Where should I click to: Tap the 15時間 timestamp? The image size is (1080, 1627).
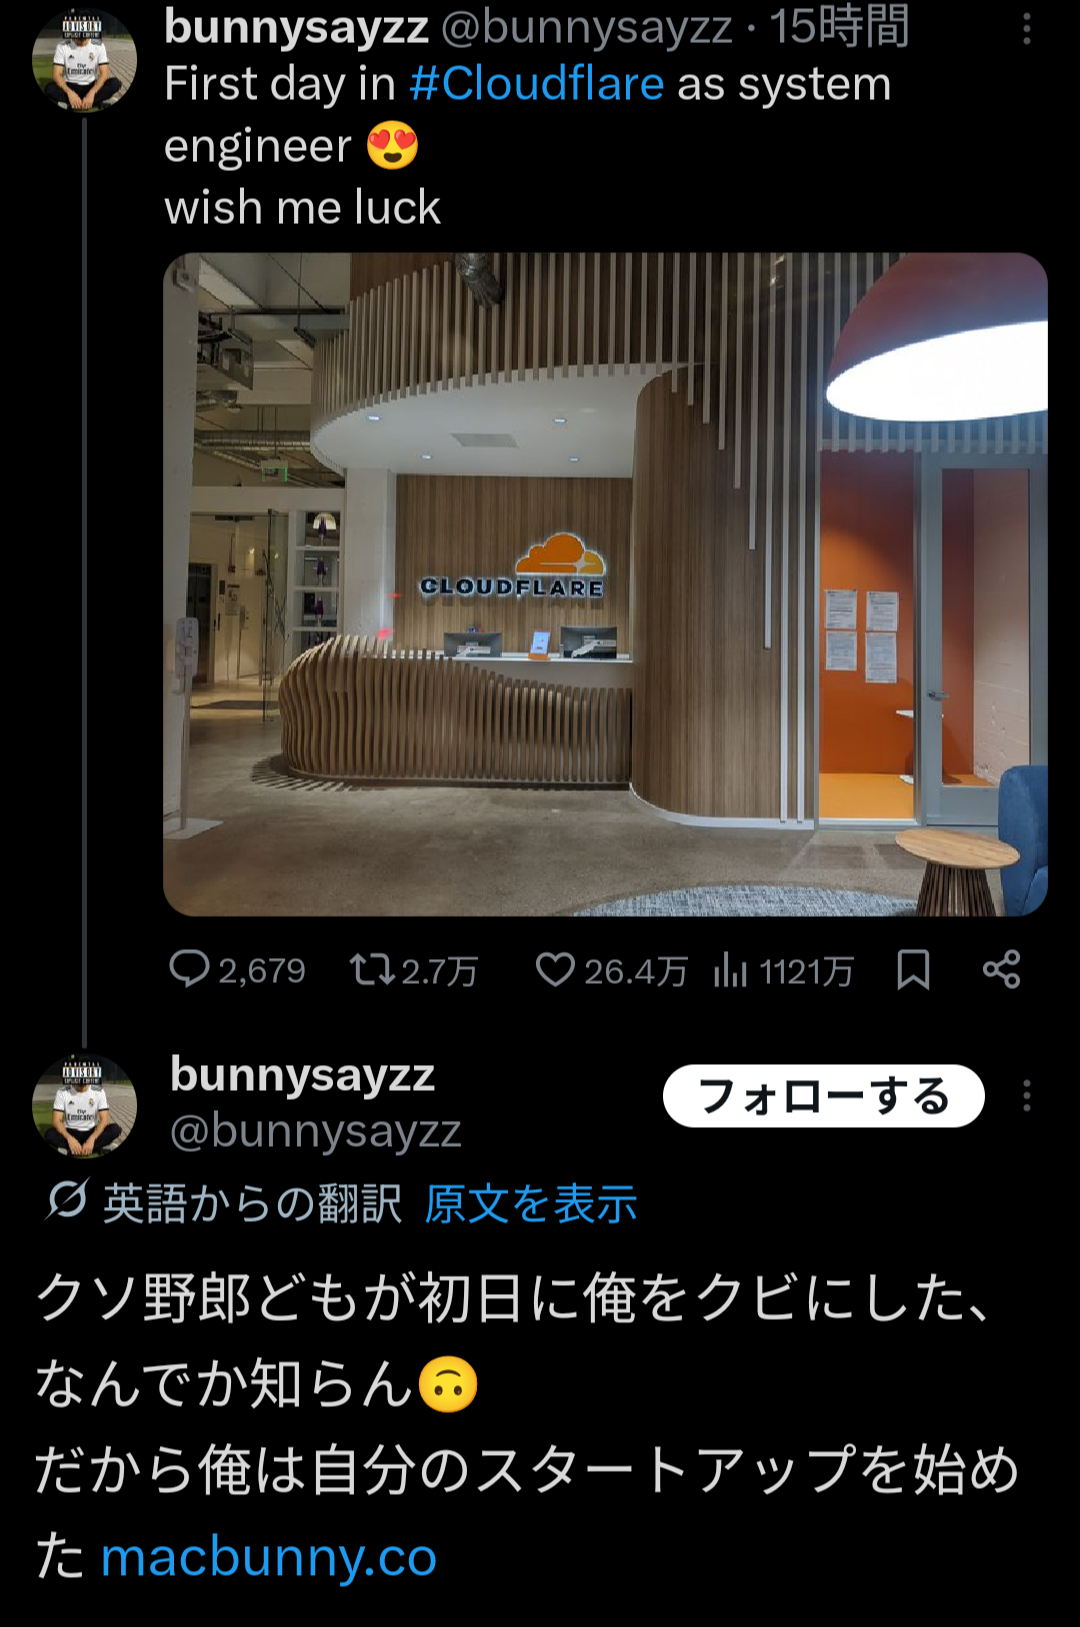(x=839, y=27)
